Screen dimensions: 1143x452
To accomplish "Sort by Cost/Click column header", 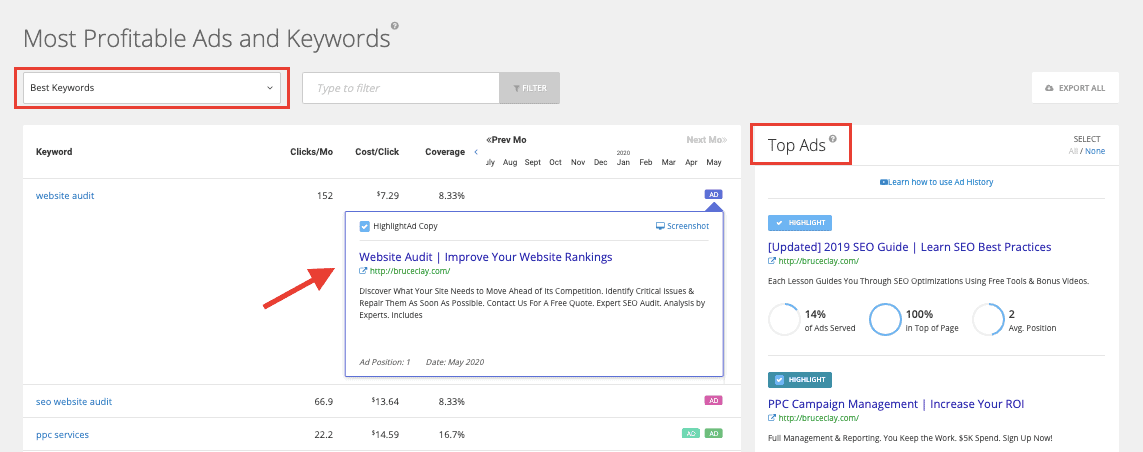I will point(377,152).
